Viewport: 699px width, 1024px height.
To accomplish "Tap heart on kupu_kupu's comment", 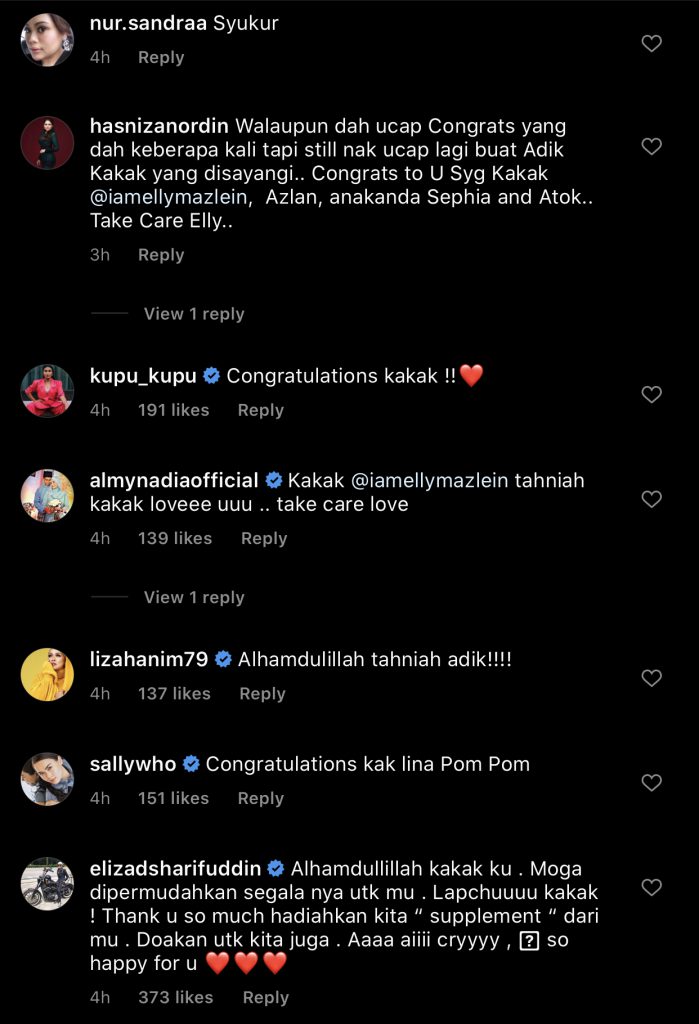I will coord(651,395).
